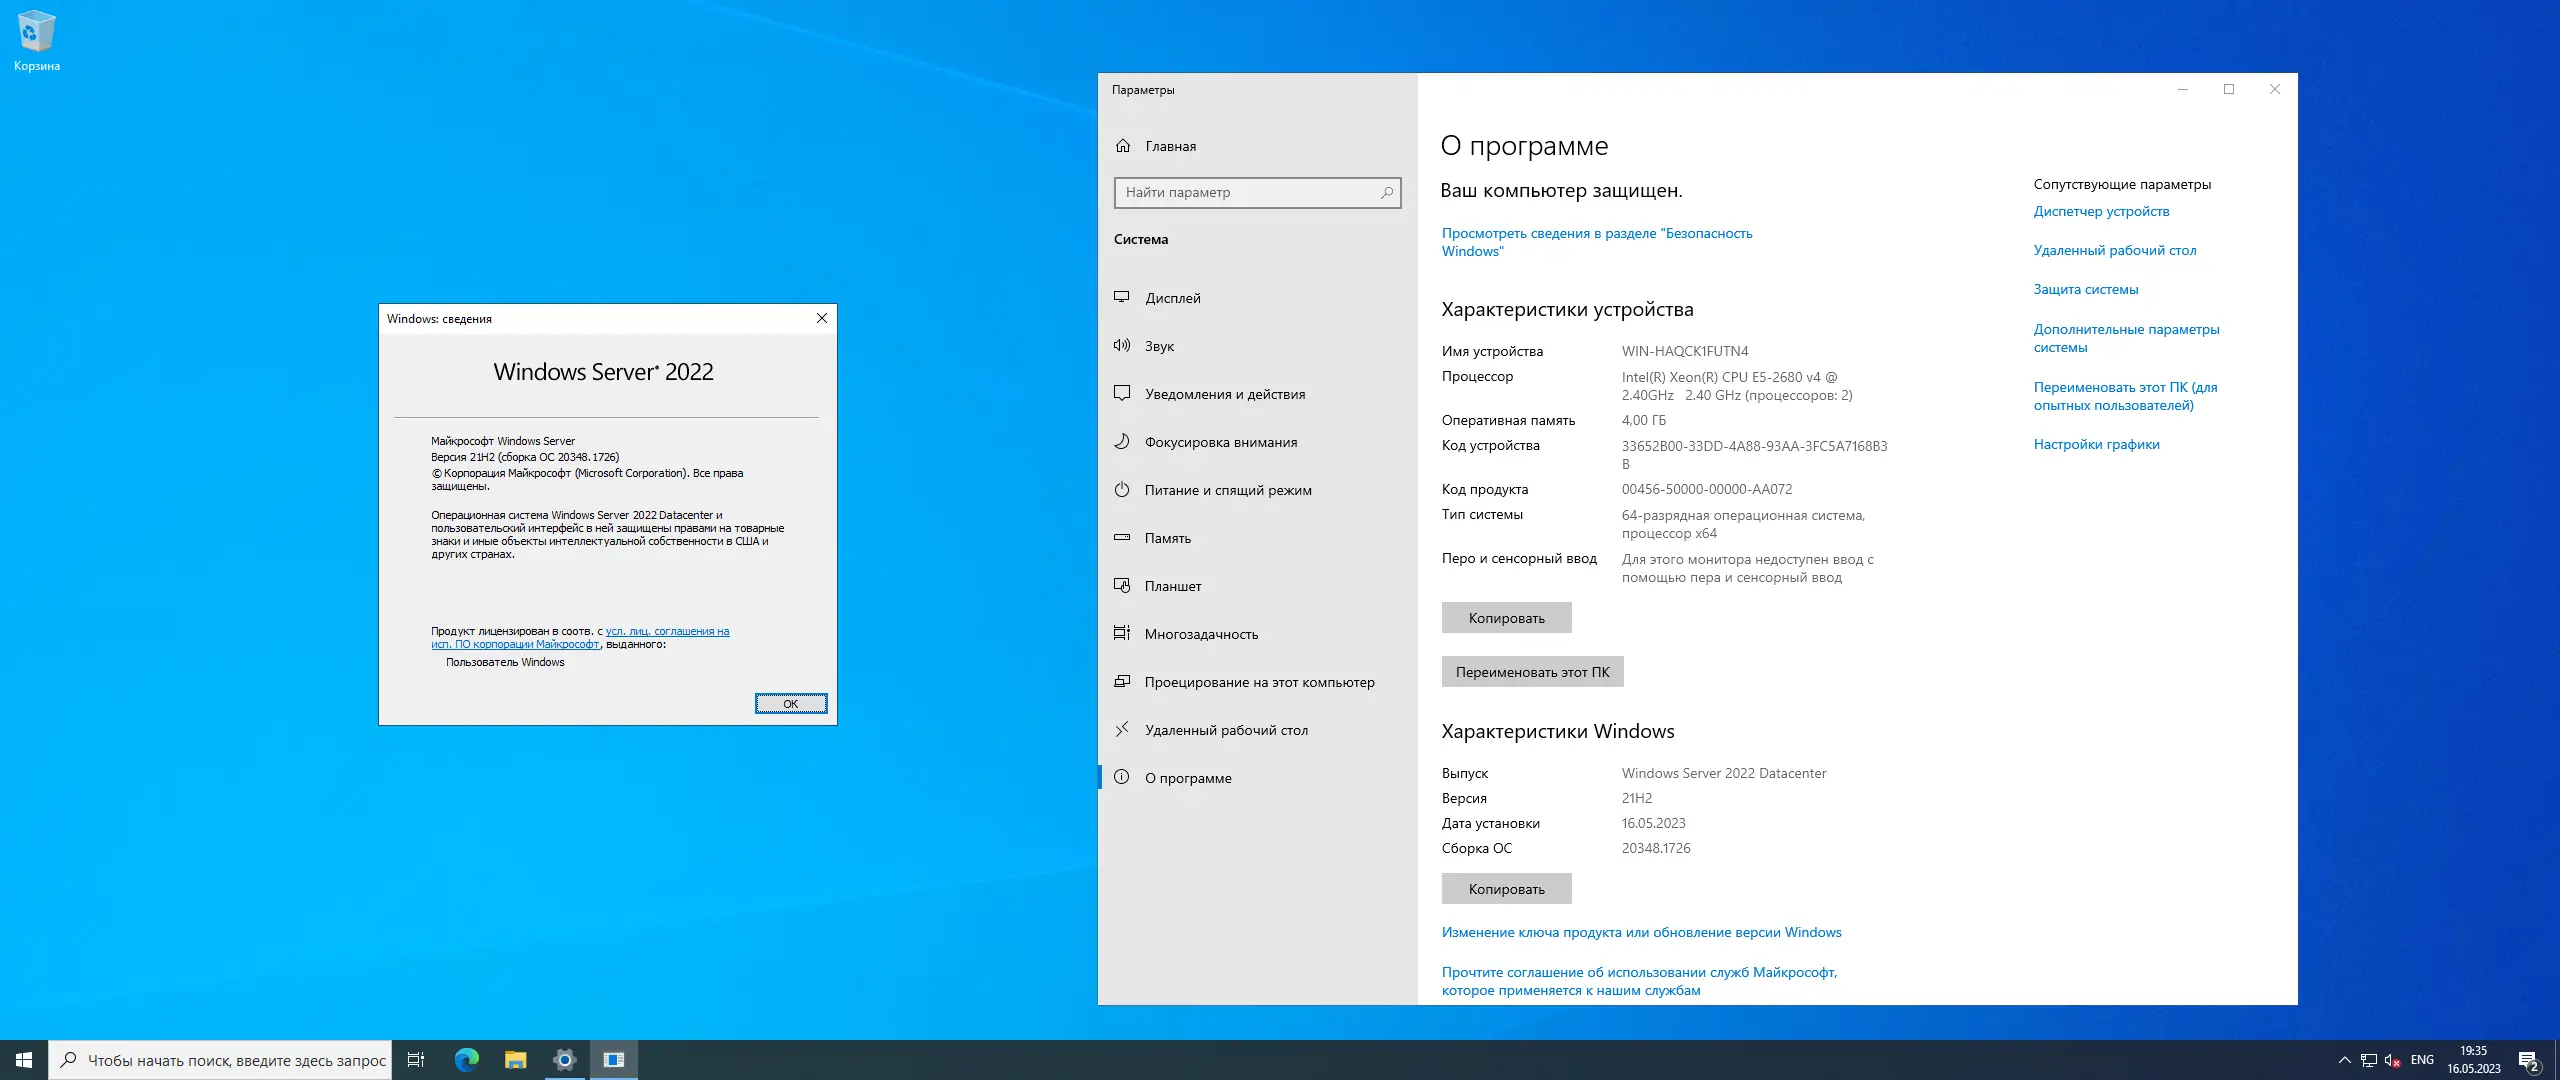Open the Change product key link
Viewport: 2560px width, 1080px height.
tap(1641, 932)
